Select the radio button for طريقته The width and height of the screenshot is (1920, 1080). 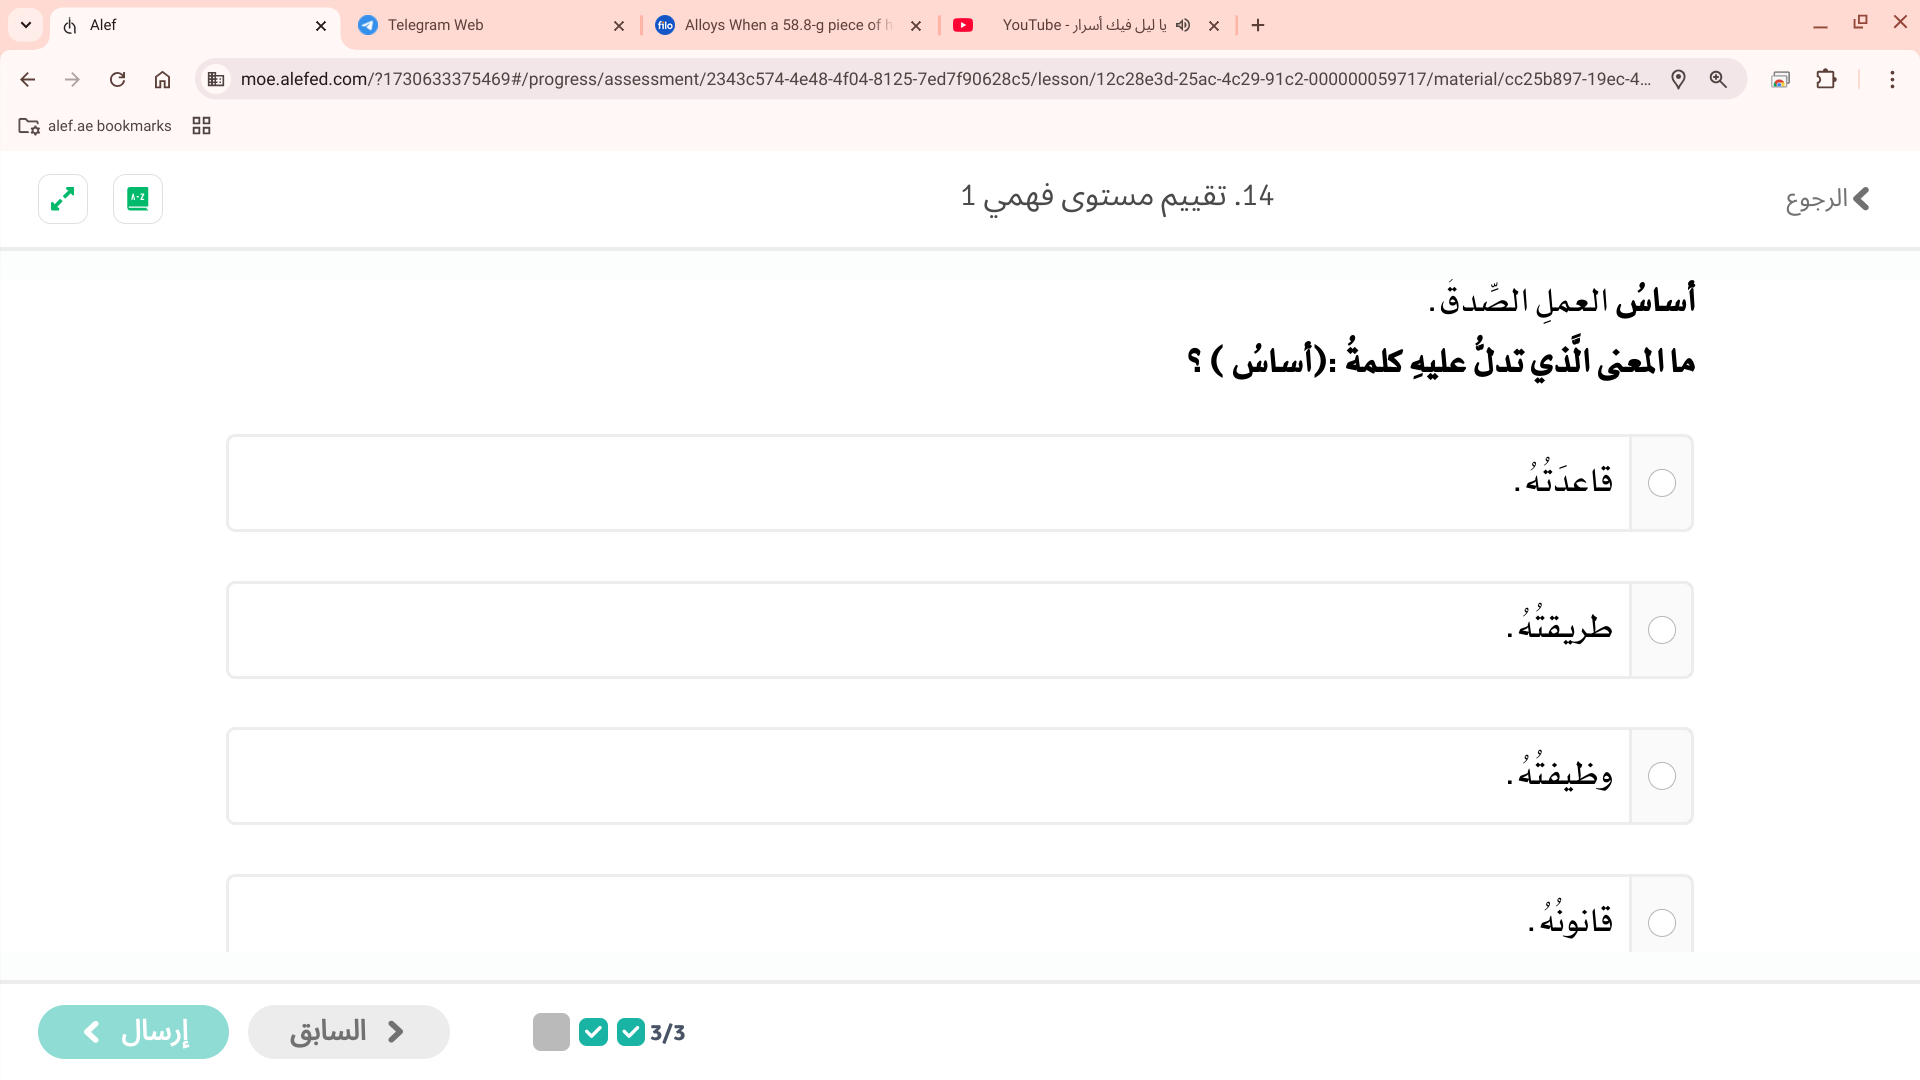point(1661,630)
